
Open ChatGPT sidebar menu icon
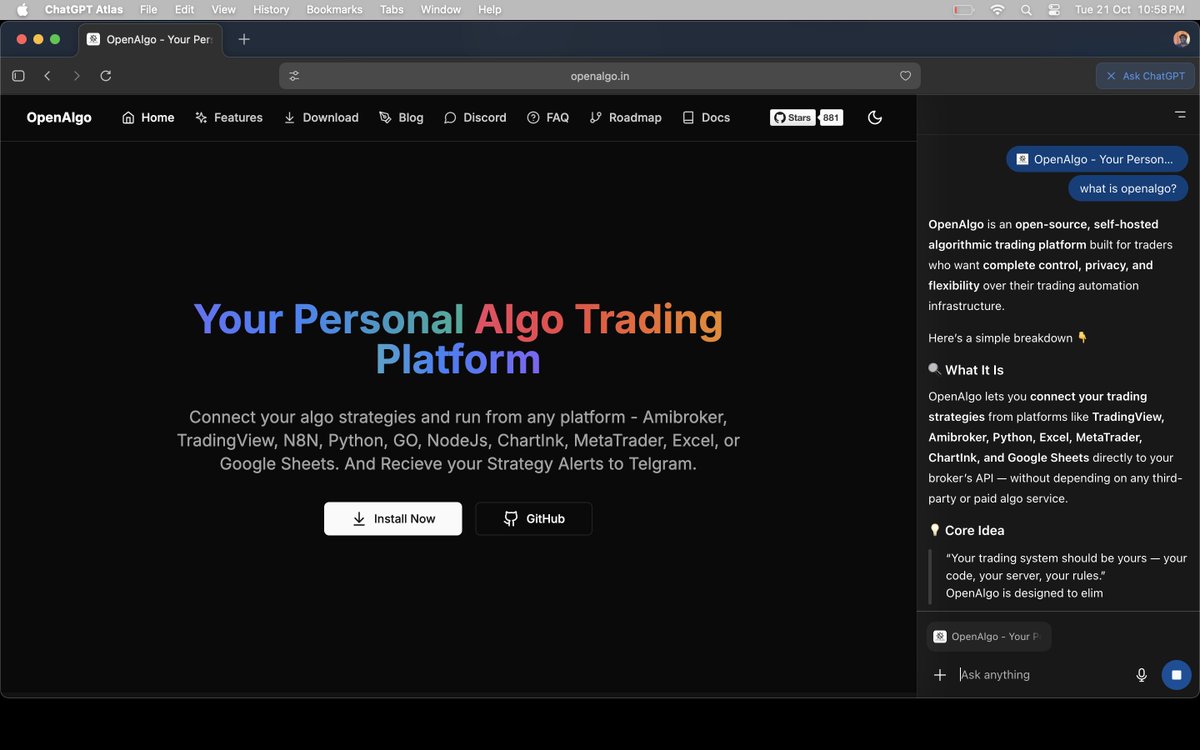click(x=1180, y=115)
